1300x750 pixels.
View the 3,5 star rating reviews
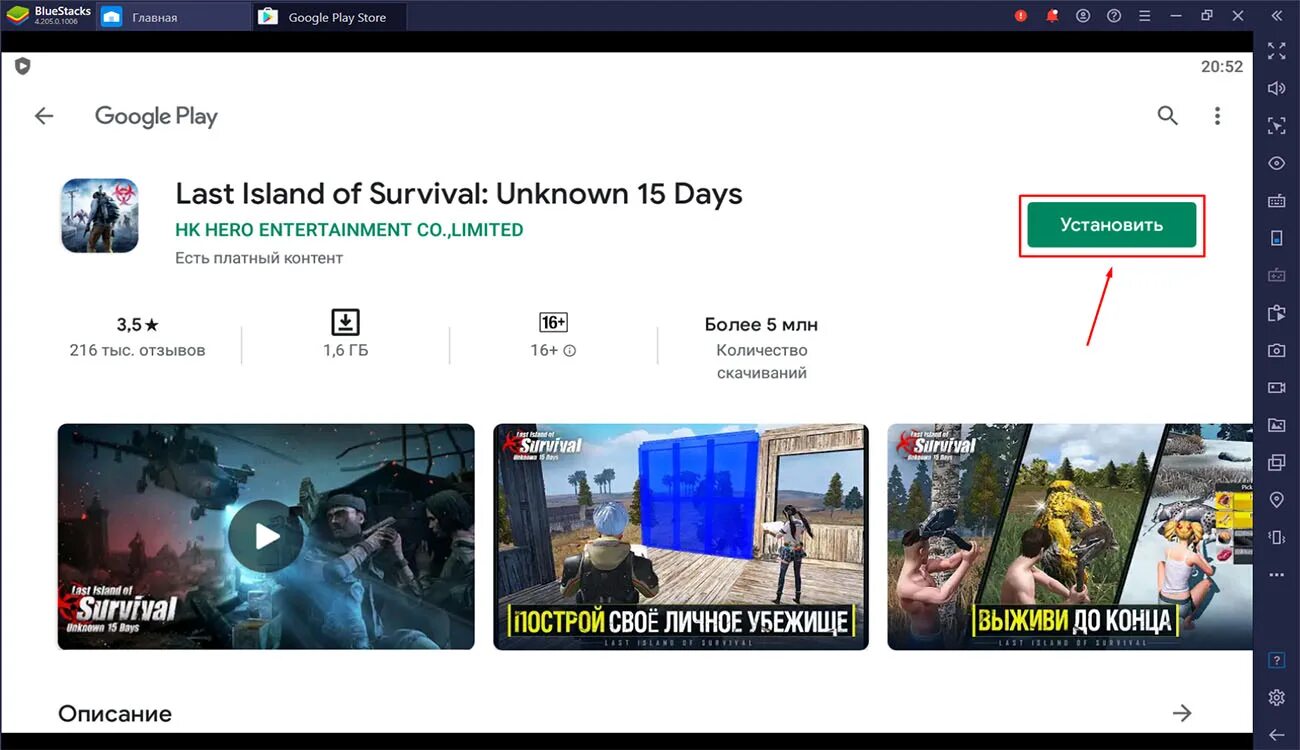[x=138, y=325]
